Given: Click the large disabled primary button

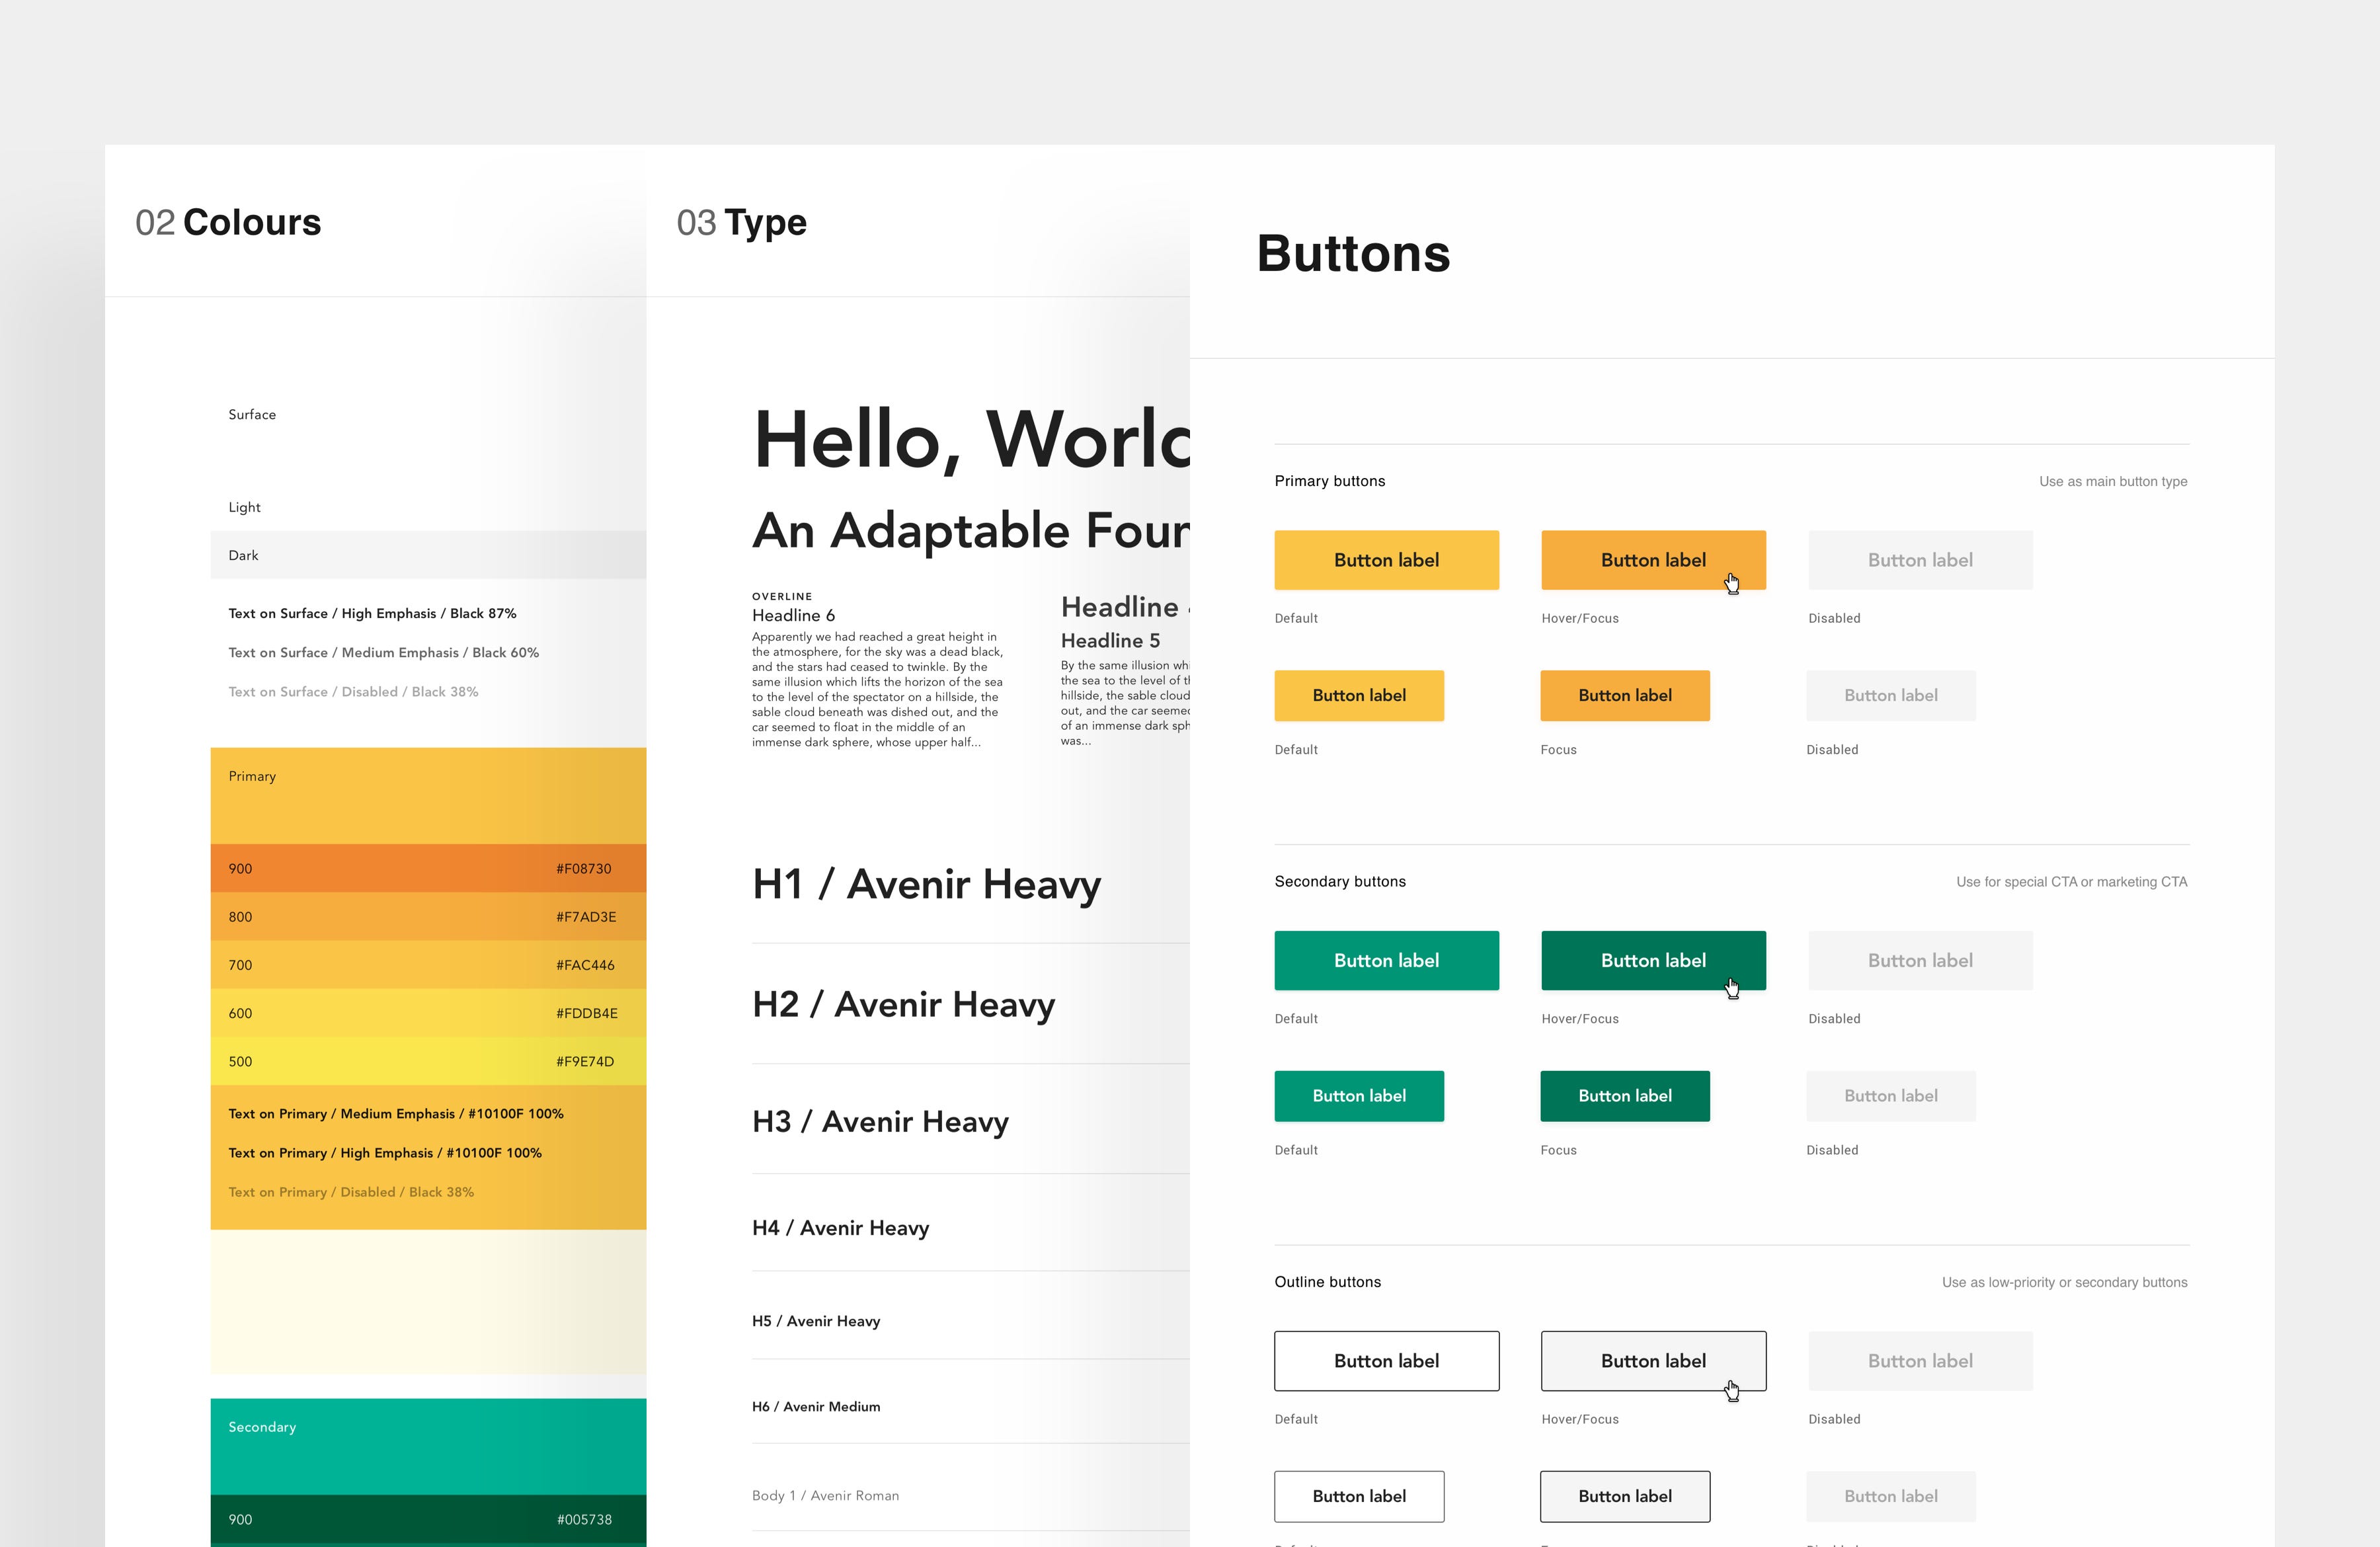Looking at the screenshot, I should (1919, 560).
